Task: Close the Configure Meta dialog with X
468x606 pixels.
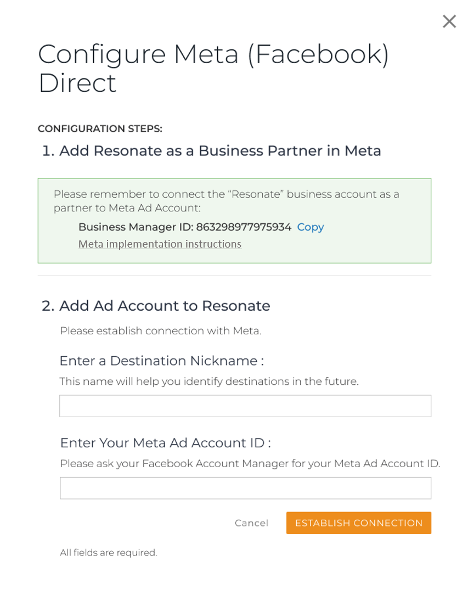Action: tap(449, 22)
